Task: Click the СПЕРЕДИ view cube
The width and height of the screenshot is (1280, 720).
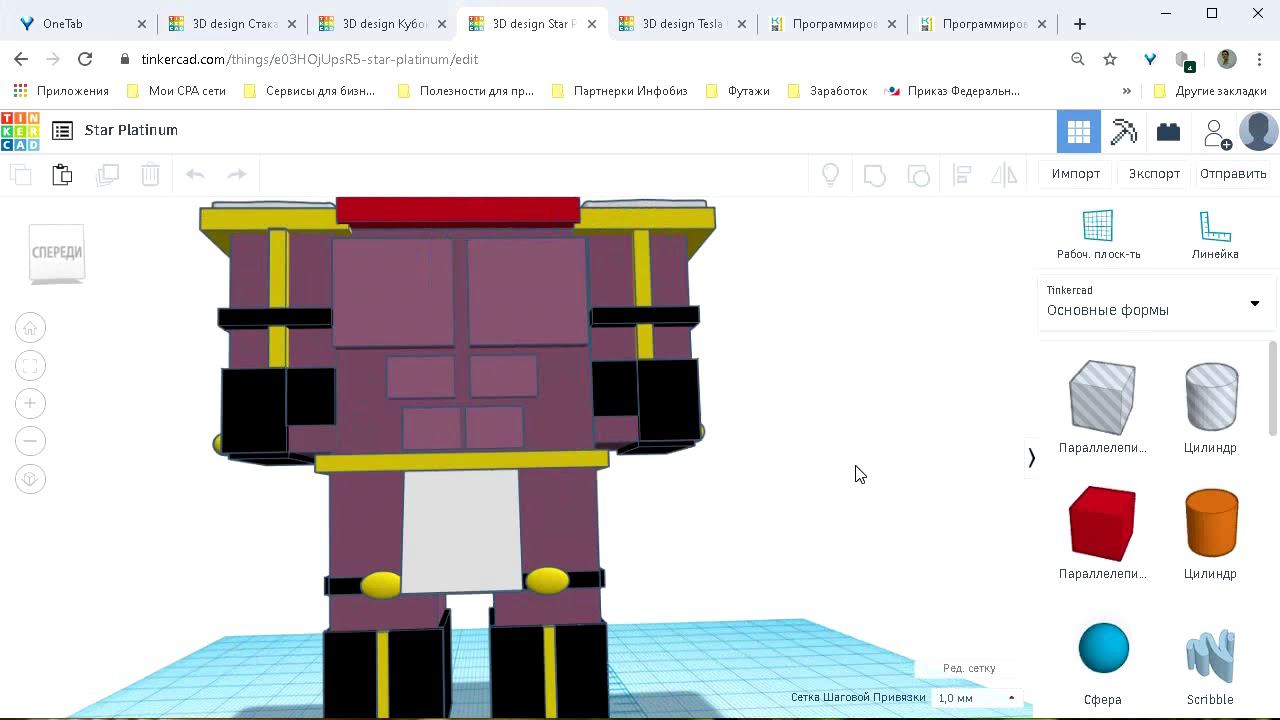Action: tap(57, 252)
